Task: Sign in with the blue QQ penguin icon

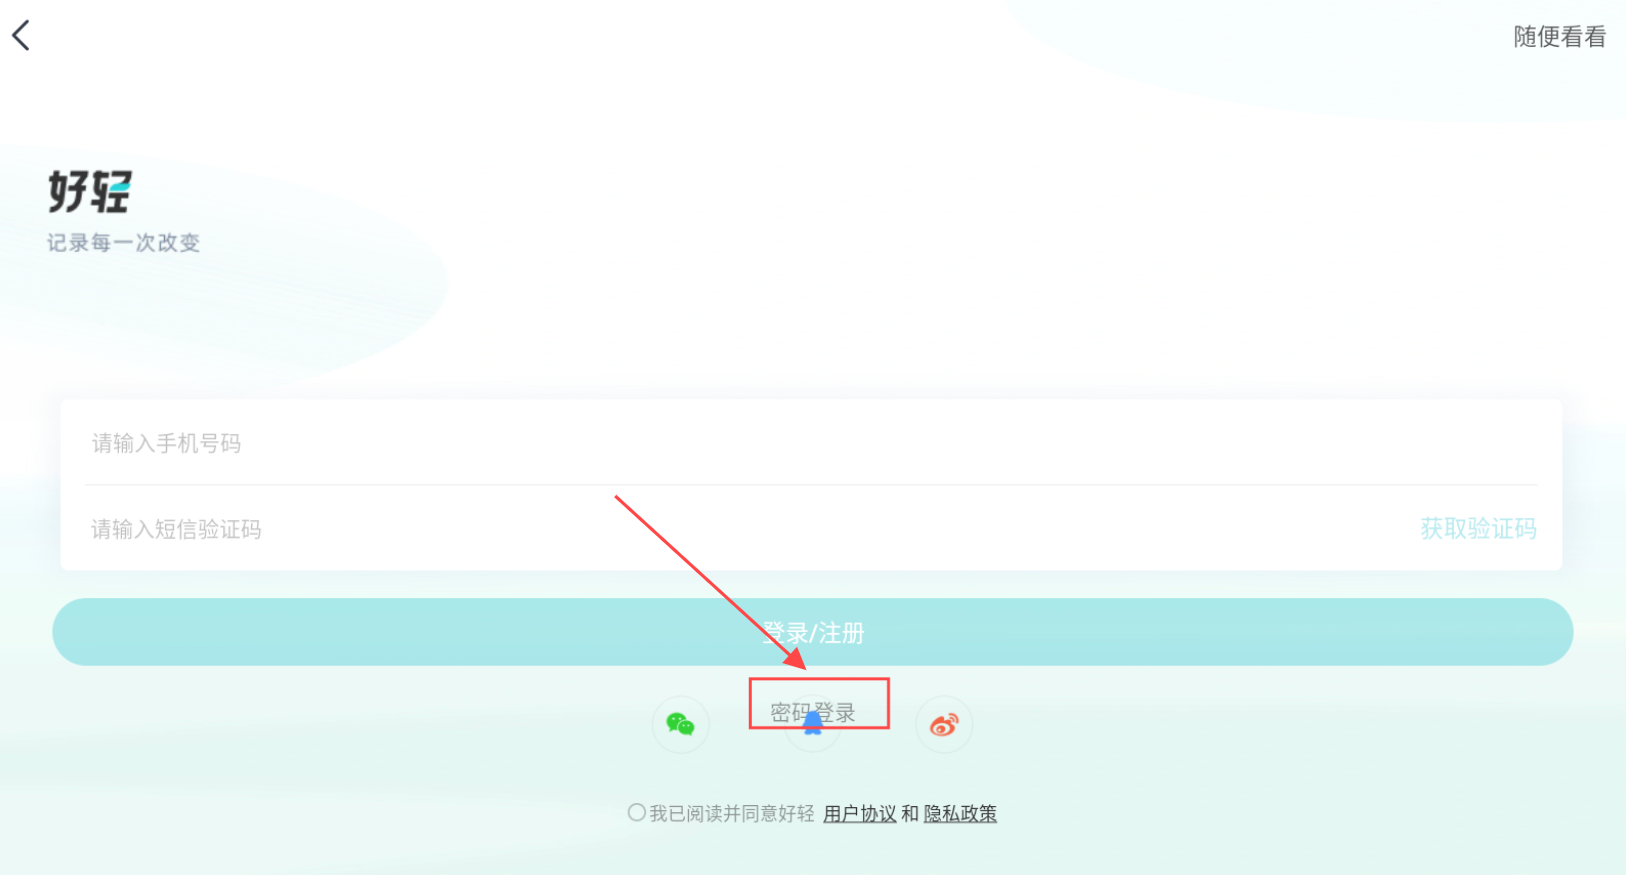Action: (x=813, y=724)
